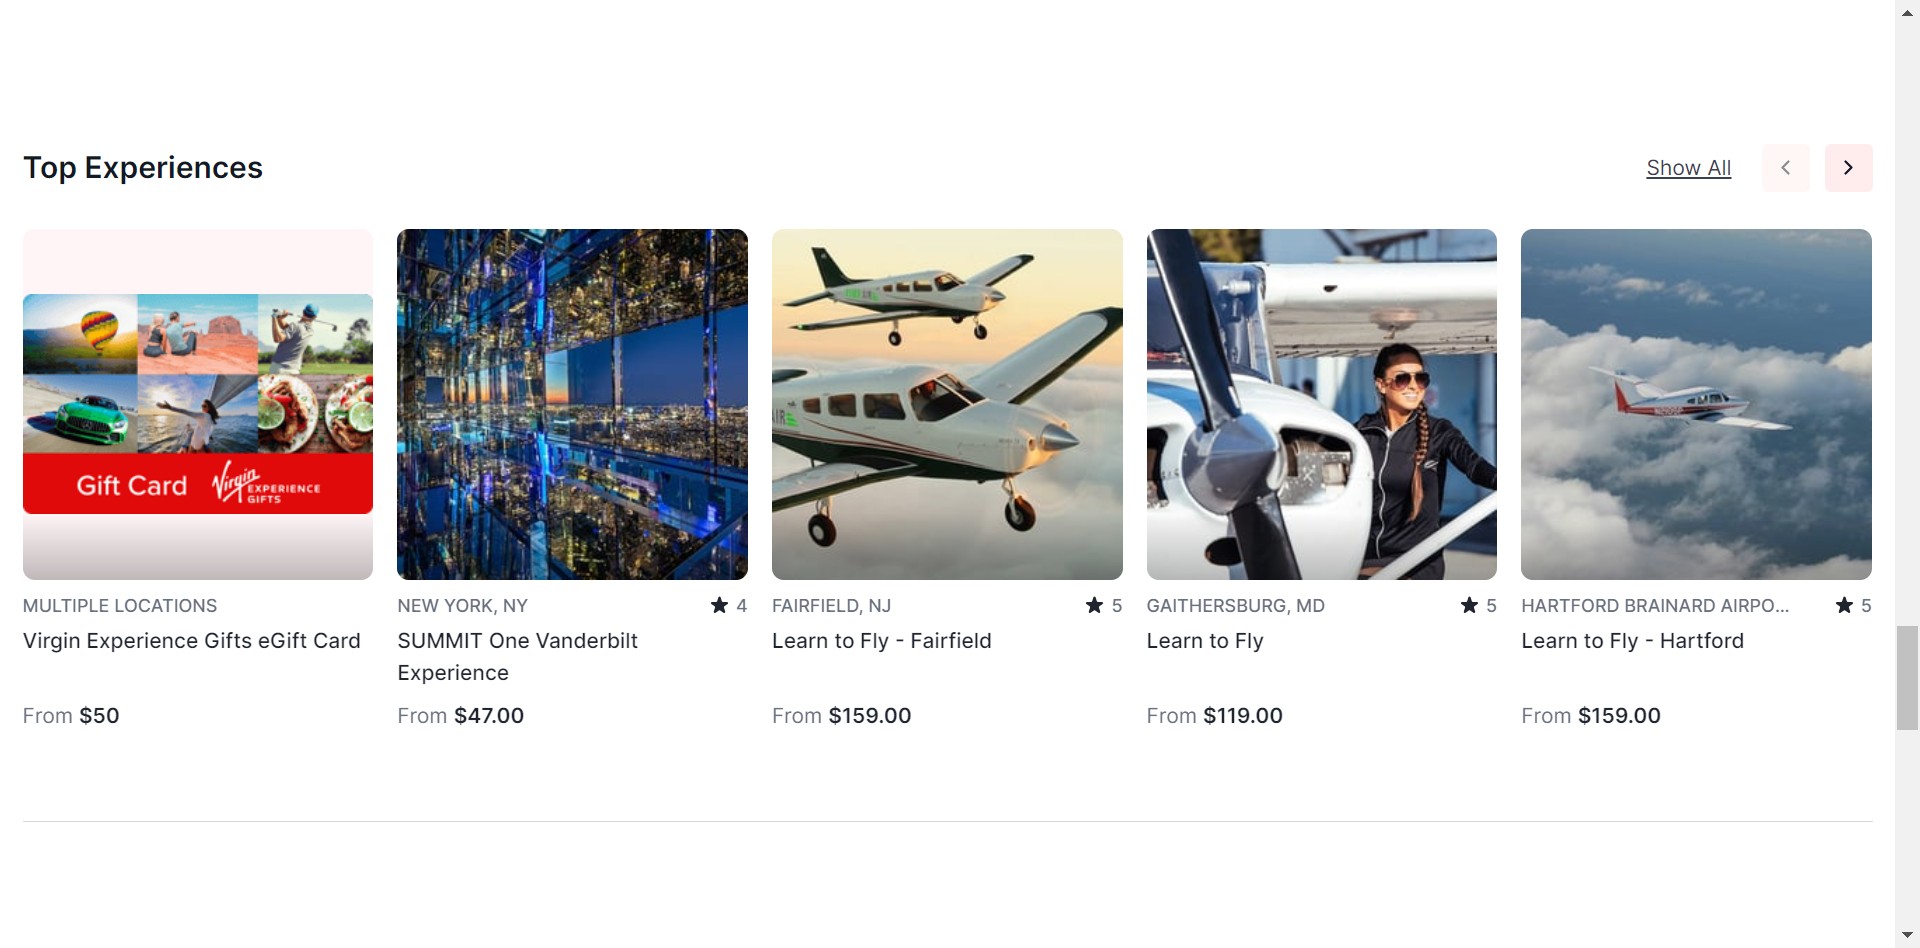Click the Learn to Fly - Fairfield title
Image resolution: width=1920 pixels, height=948 pixels.
tap(881, 641)
